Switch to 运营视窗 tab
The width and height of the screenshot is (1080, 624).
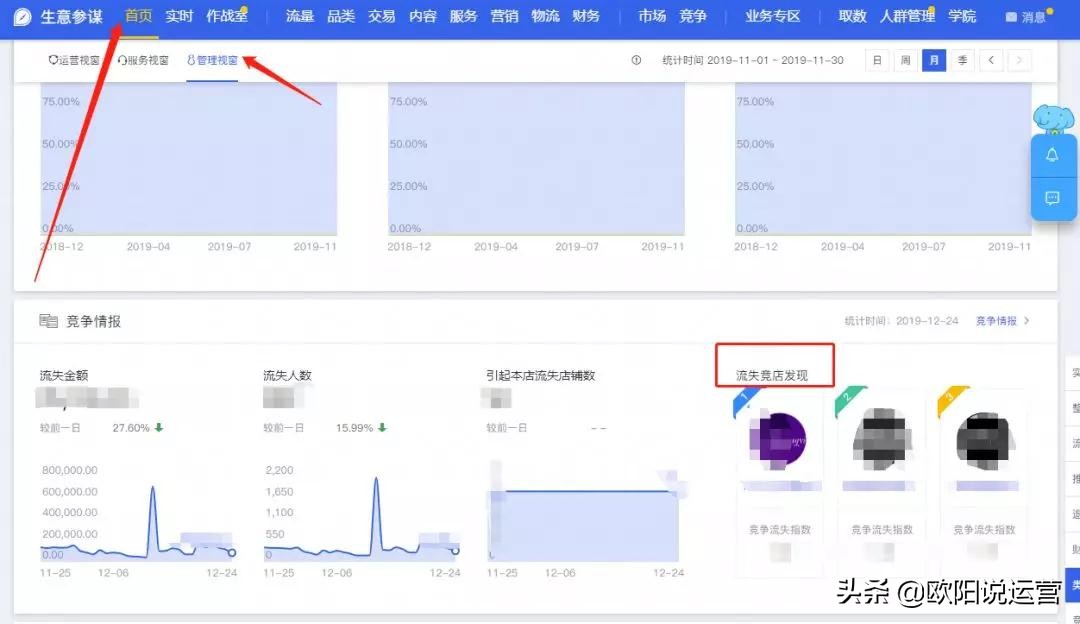click(x=74, y=61)
